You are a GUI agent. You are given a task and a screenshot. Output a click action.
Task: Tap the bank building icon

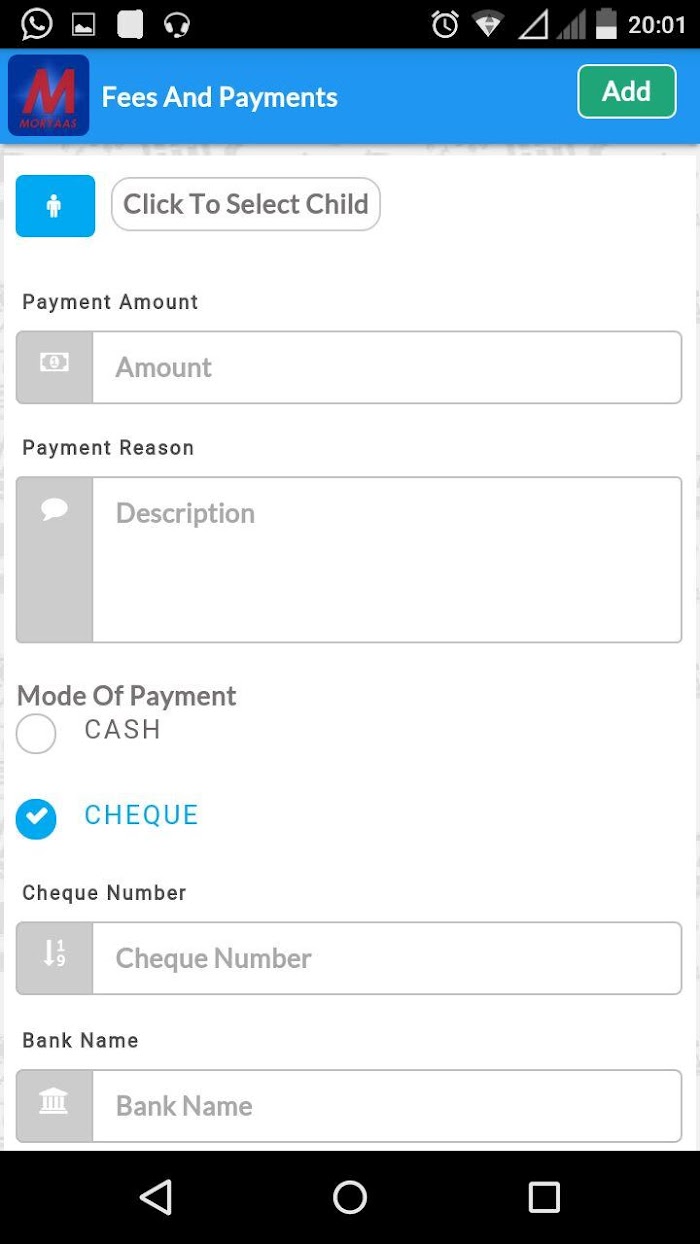pyautogui.click(x=54, y=1102)
